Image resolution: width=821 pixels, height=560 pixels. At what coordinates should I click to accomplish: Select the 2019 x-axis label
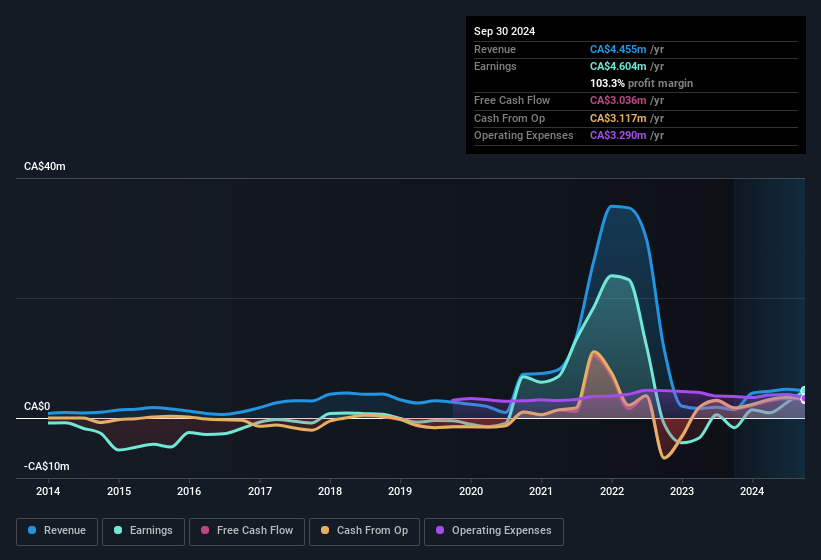[400, 491]
